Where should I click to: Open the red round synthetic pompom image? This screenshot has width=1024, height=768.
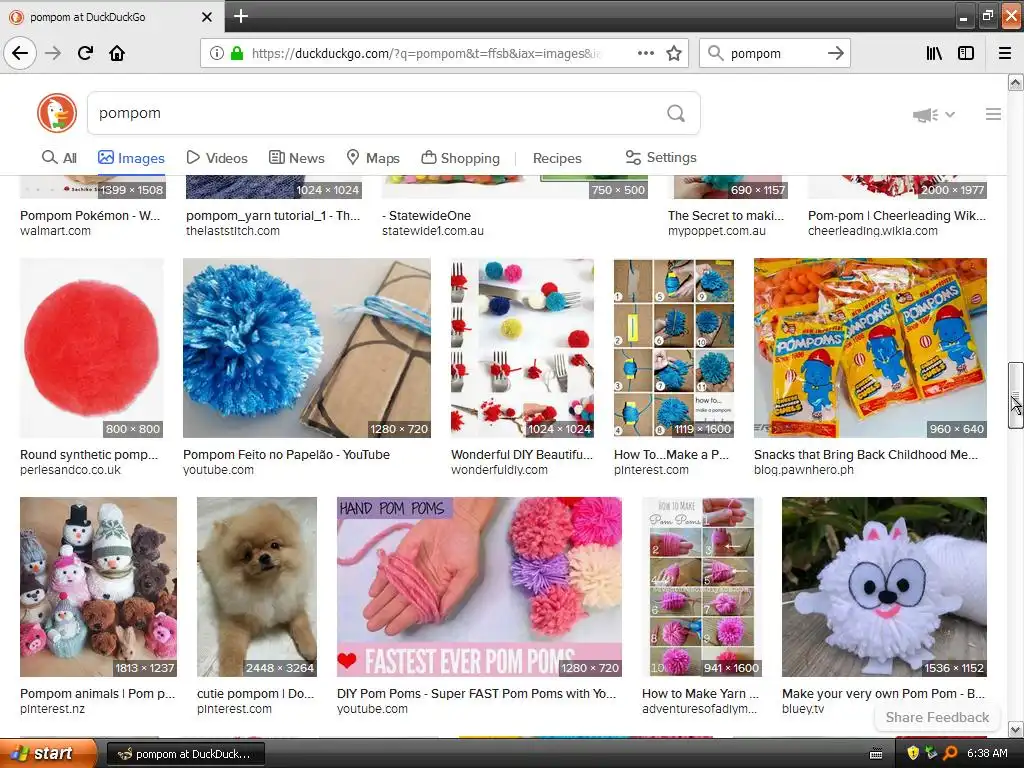click(91, 347)
